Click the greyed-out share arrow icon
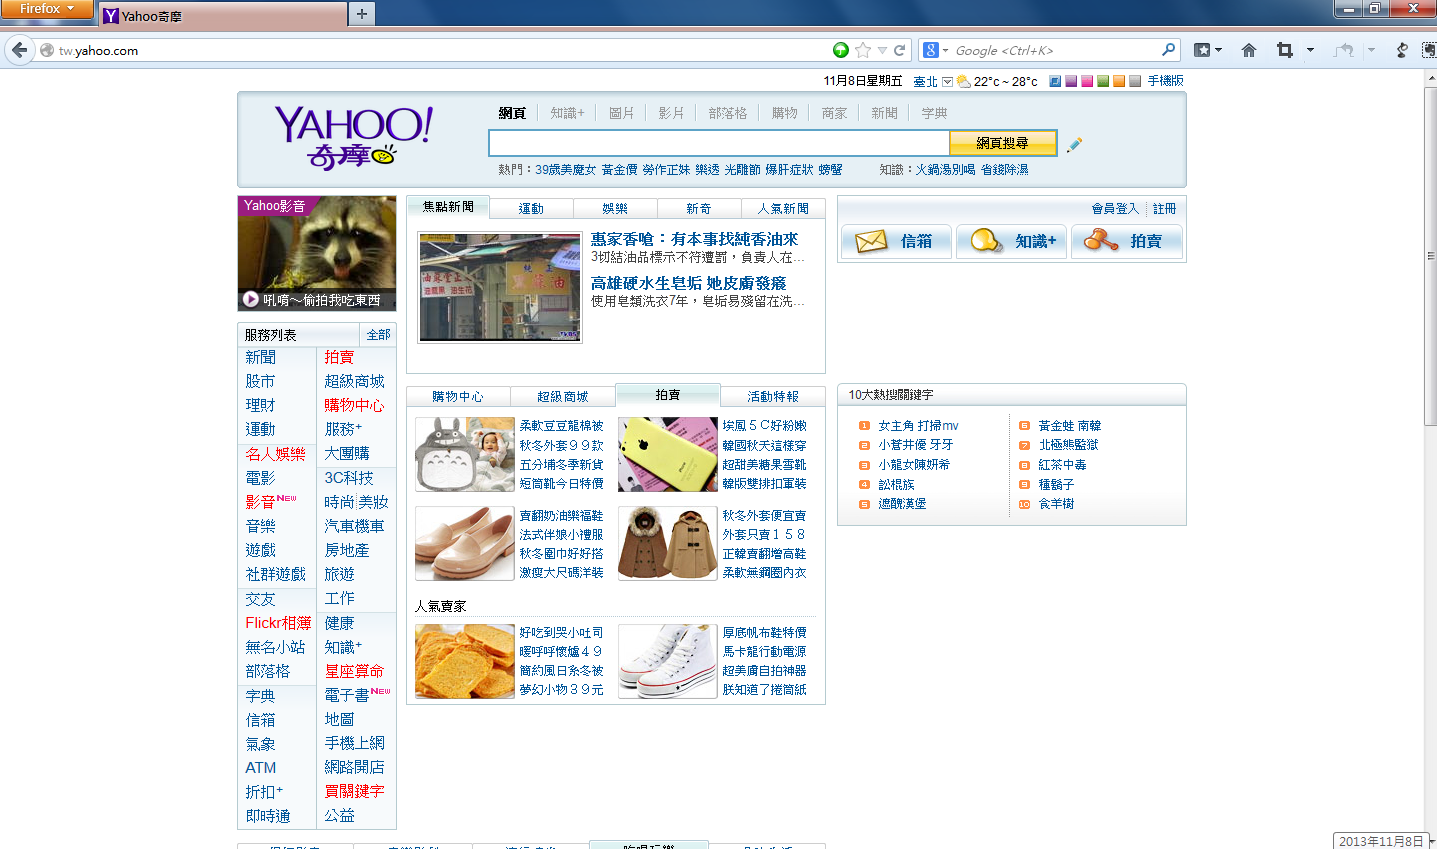 tap(1344, 50)
